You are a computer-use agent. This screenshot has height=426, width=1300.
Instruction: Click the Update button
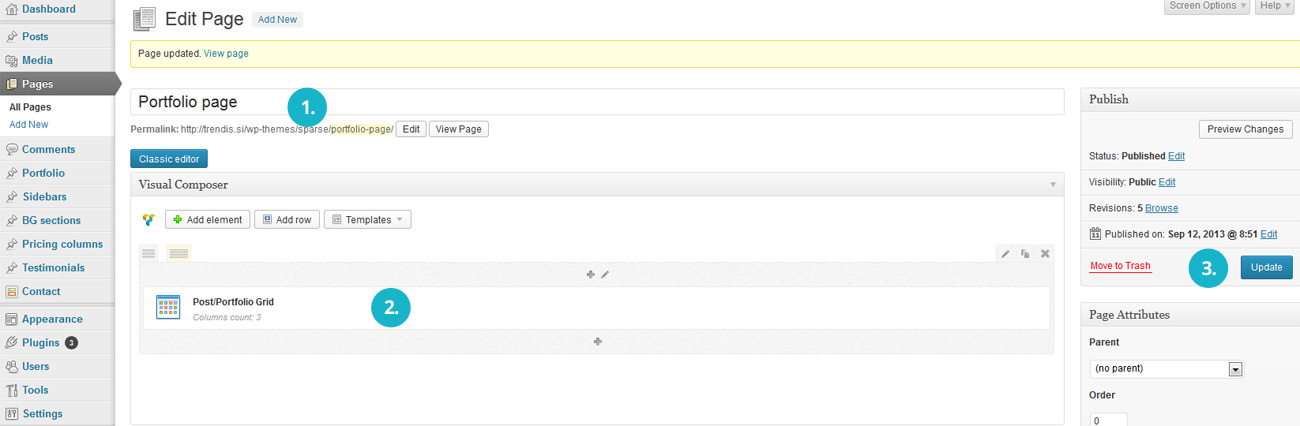tap(1266, 267)
